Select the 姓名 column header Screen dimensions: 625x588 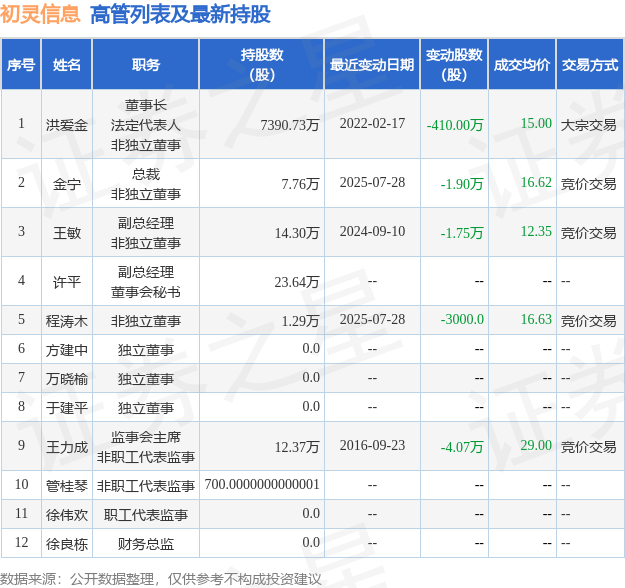coord(67,65)
